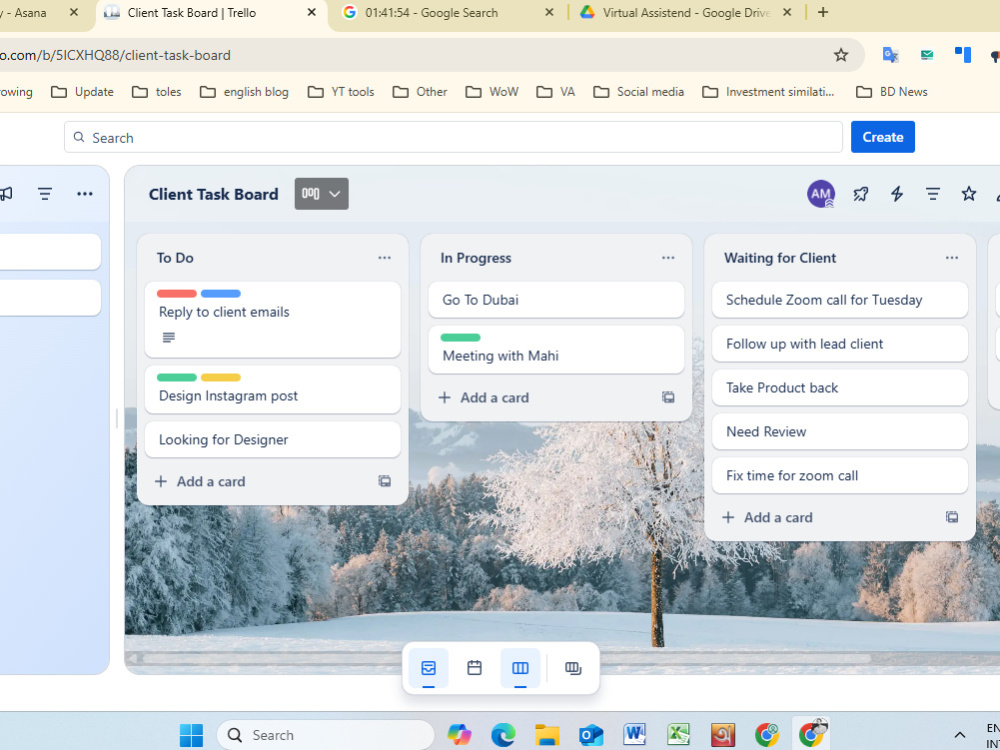
Task: Create card from template in In Progress
Action: coord(668,397)
